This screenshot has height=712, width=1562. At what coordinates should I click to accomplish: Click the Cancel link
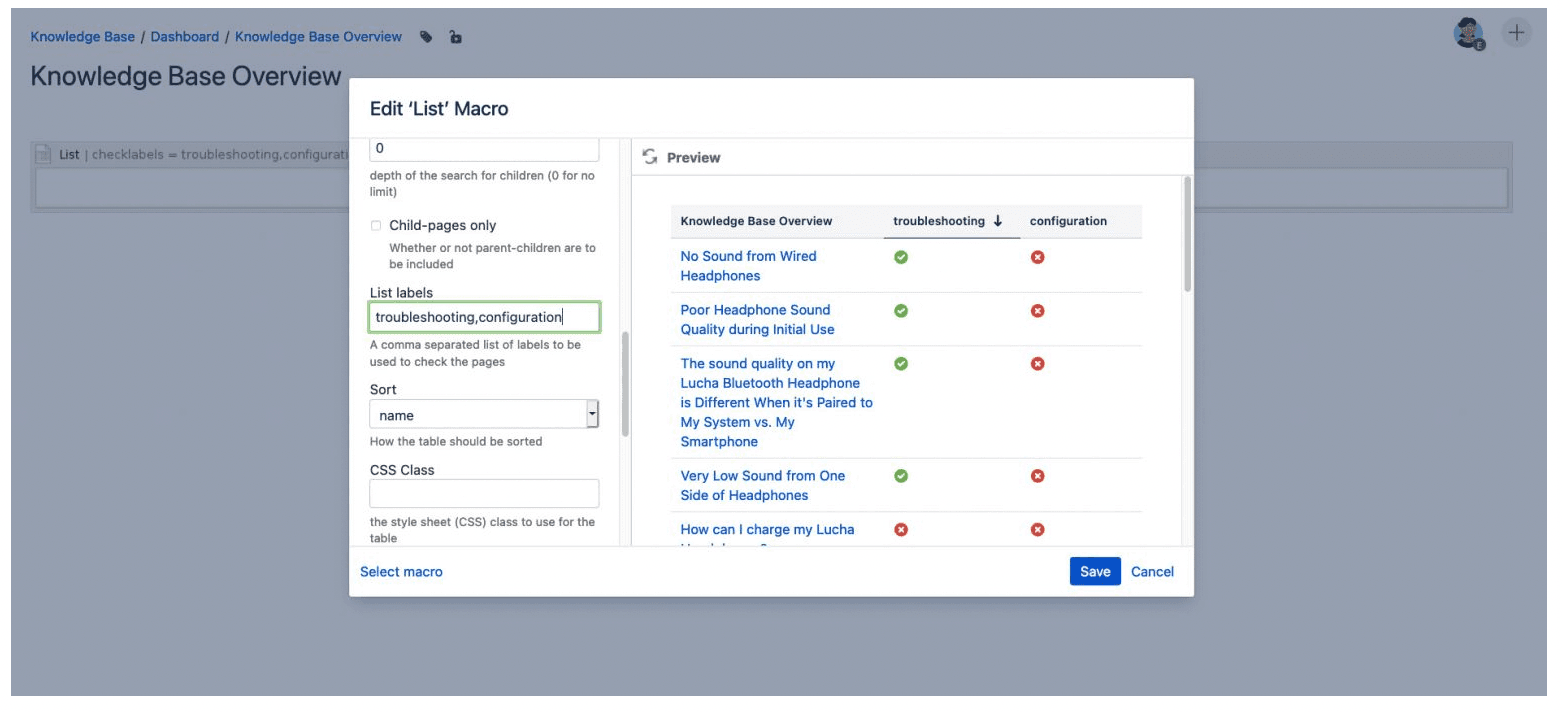tap(1152, 572)
